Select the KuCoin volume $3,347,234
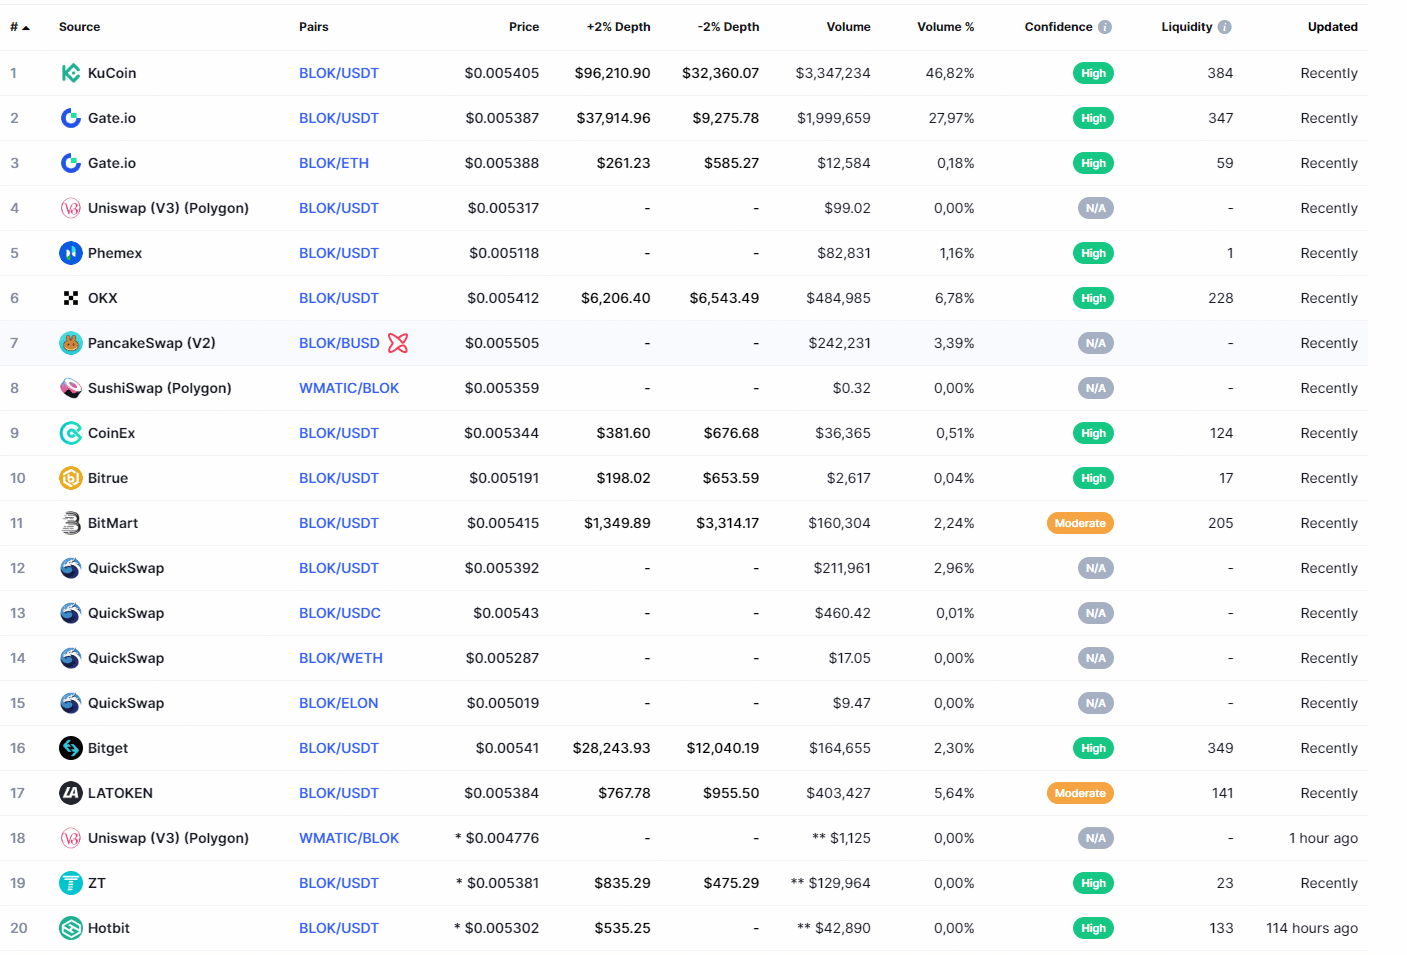The image size is (1407, 955). point(832,73)
